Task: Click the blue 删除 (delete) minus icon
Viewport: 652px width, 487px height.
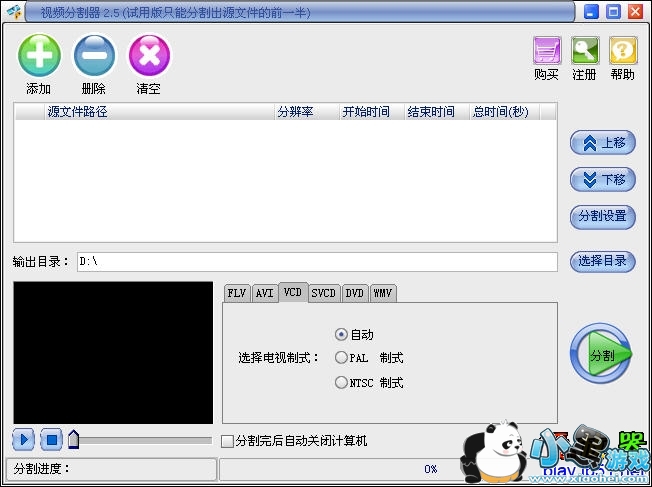Action: coord(94,56)
